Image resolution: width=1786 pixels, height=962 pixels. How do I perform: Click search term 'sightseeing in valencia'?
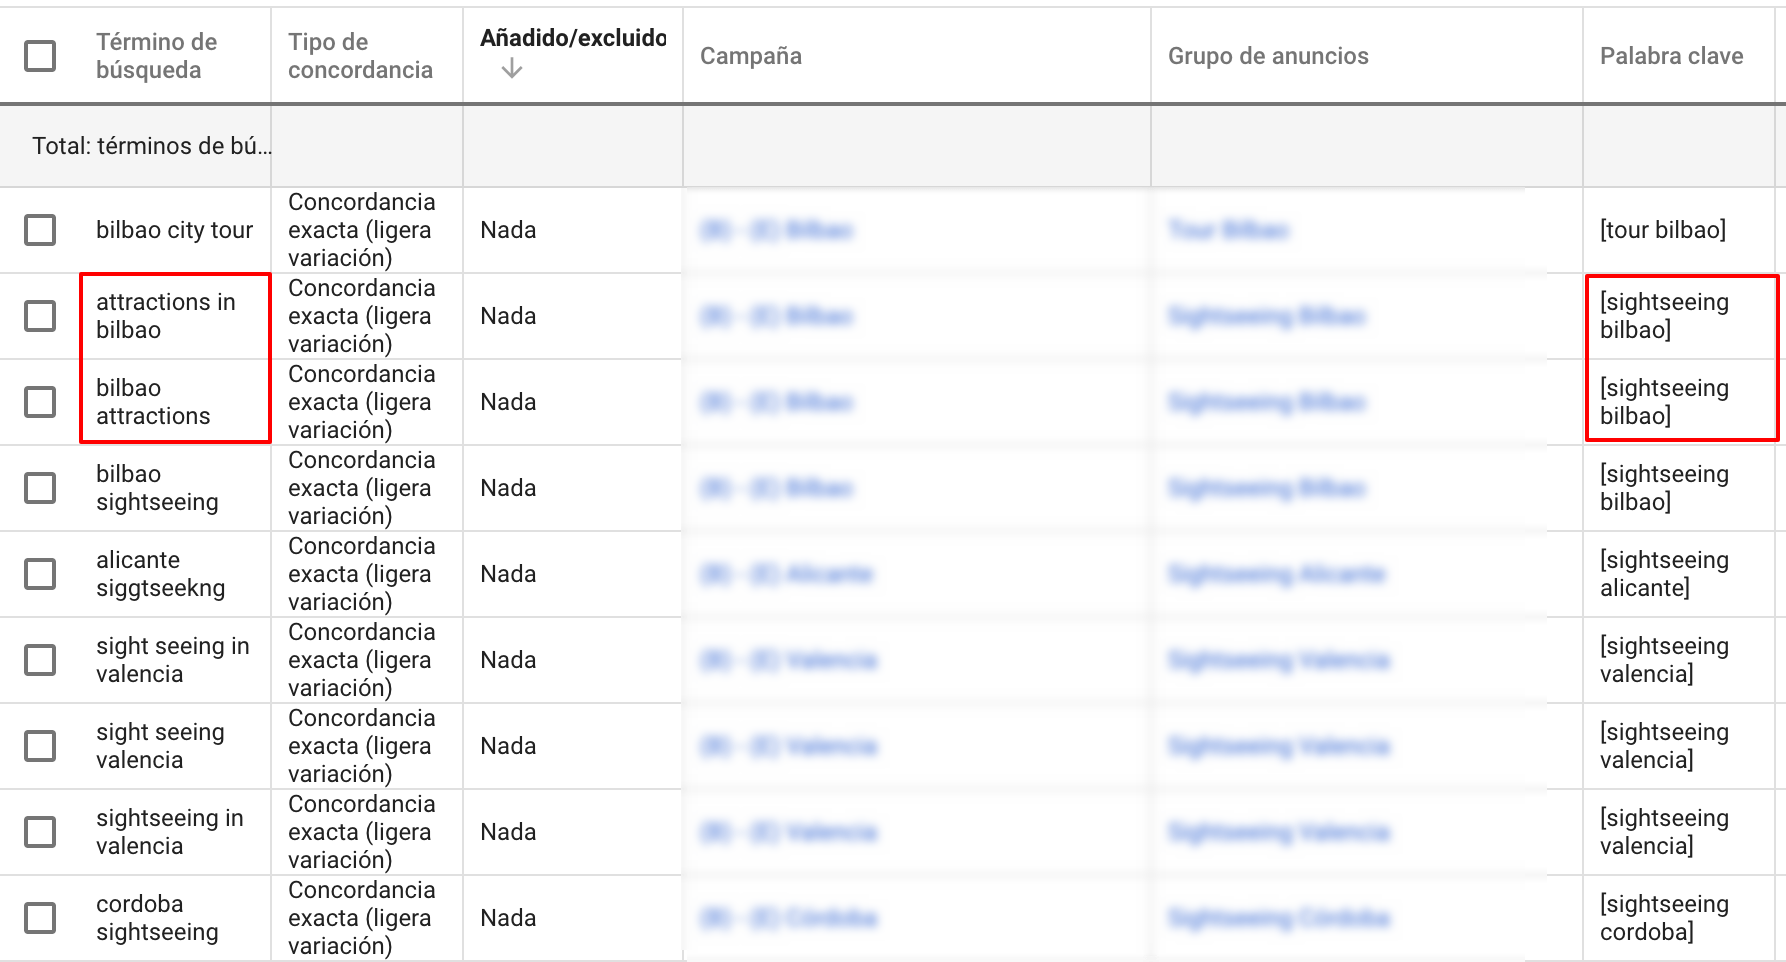click(170, 832)
